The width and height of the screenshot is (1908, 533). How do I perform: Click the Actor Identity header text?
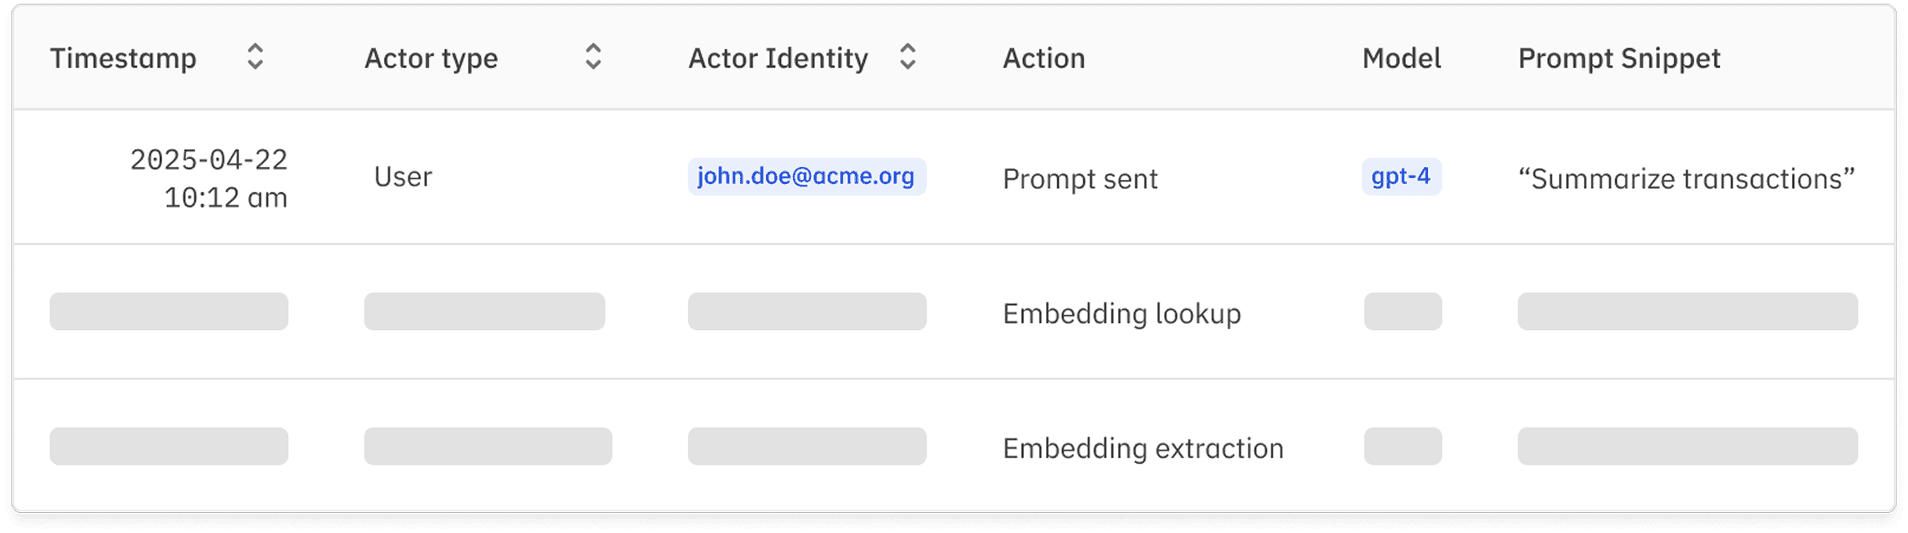coord(777,58)
